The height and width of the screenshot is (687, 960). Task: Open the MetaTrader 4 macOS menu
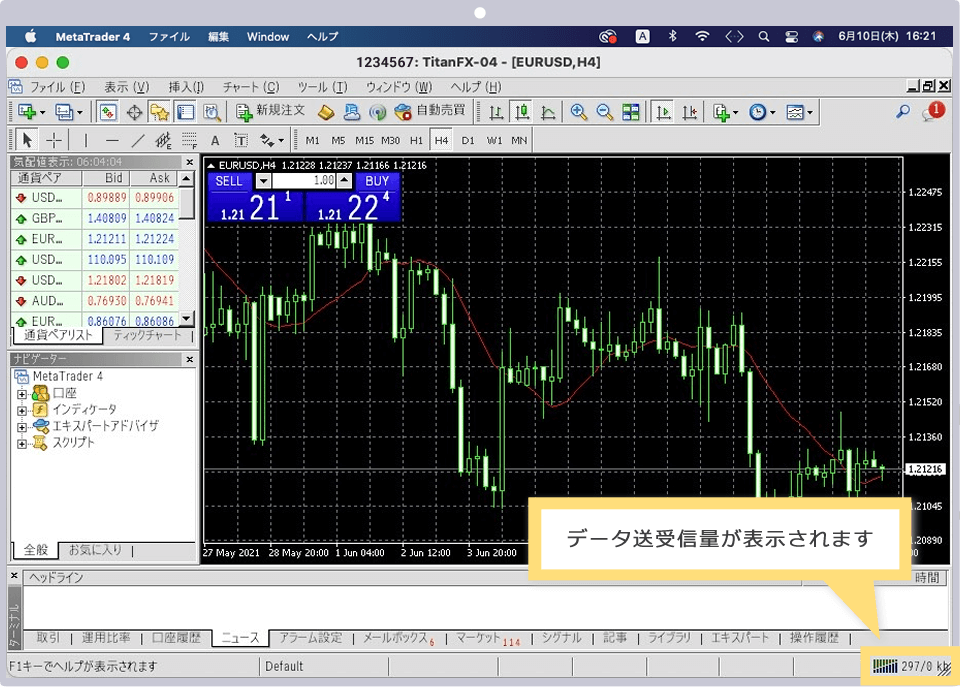point(92,37)
